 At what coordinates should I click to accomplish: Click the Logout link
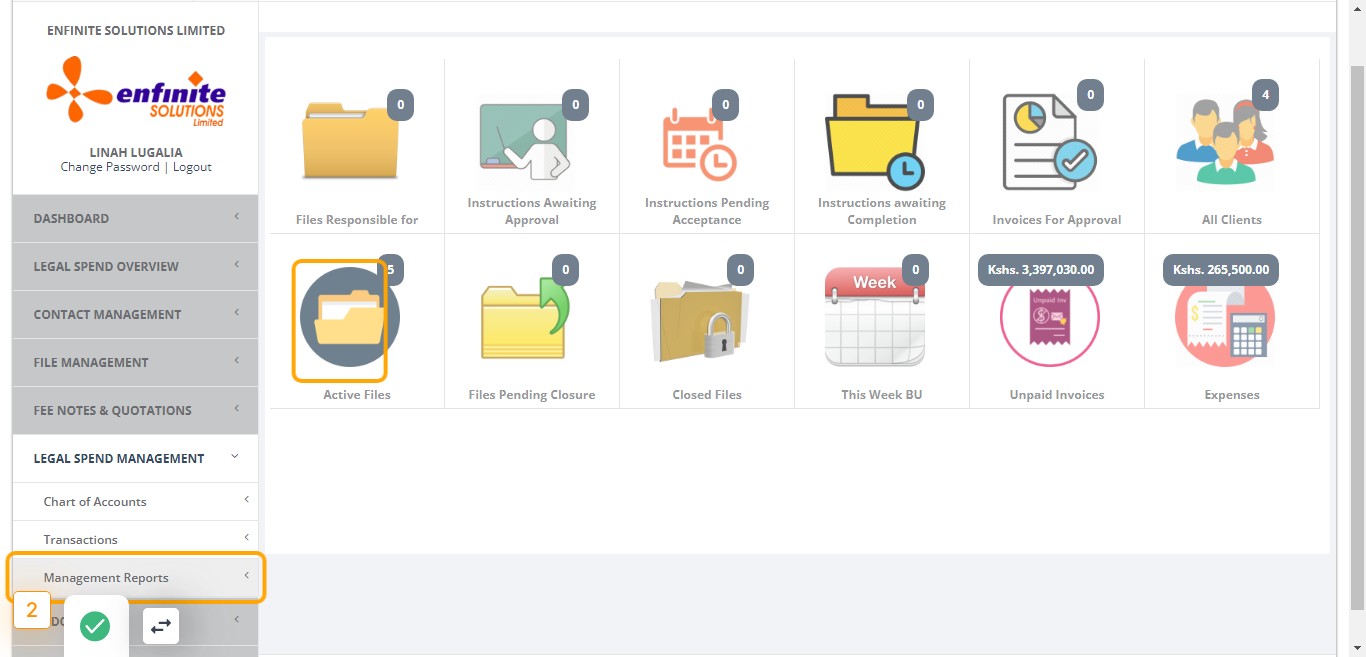point(192,167)
